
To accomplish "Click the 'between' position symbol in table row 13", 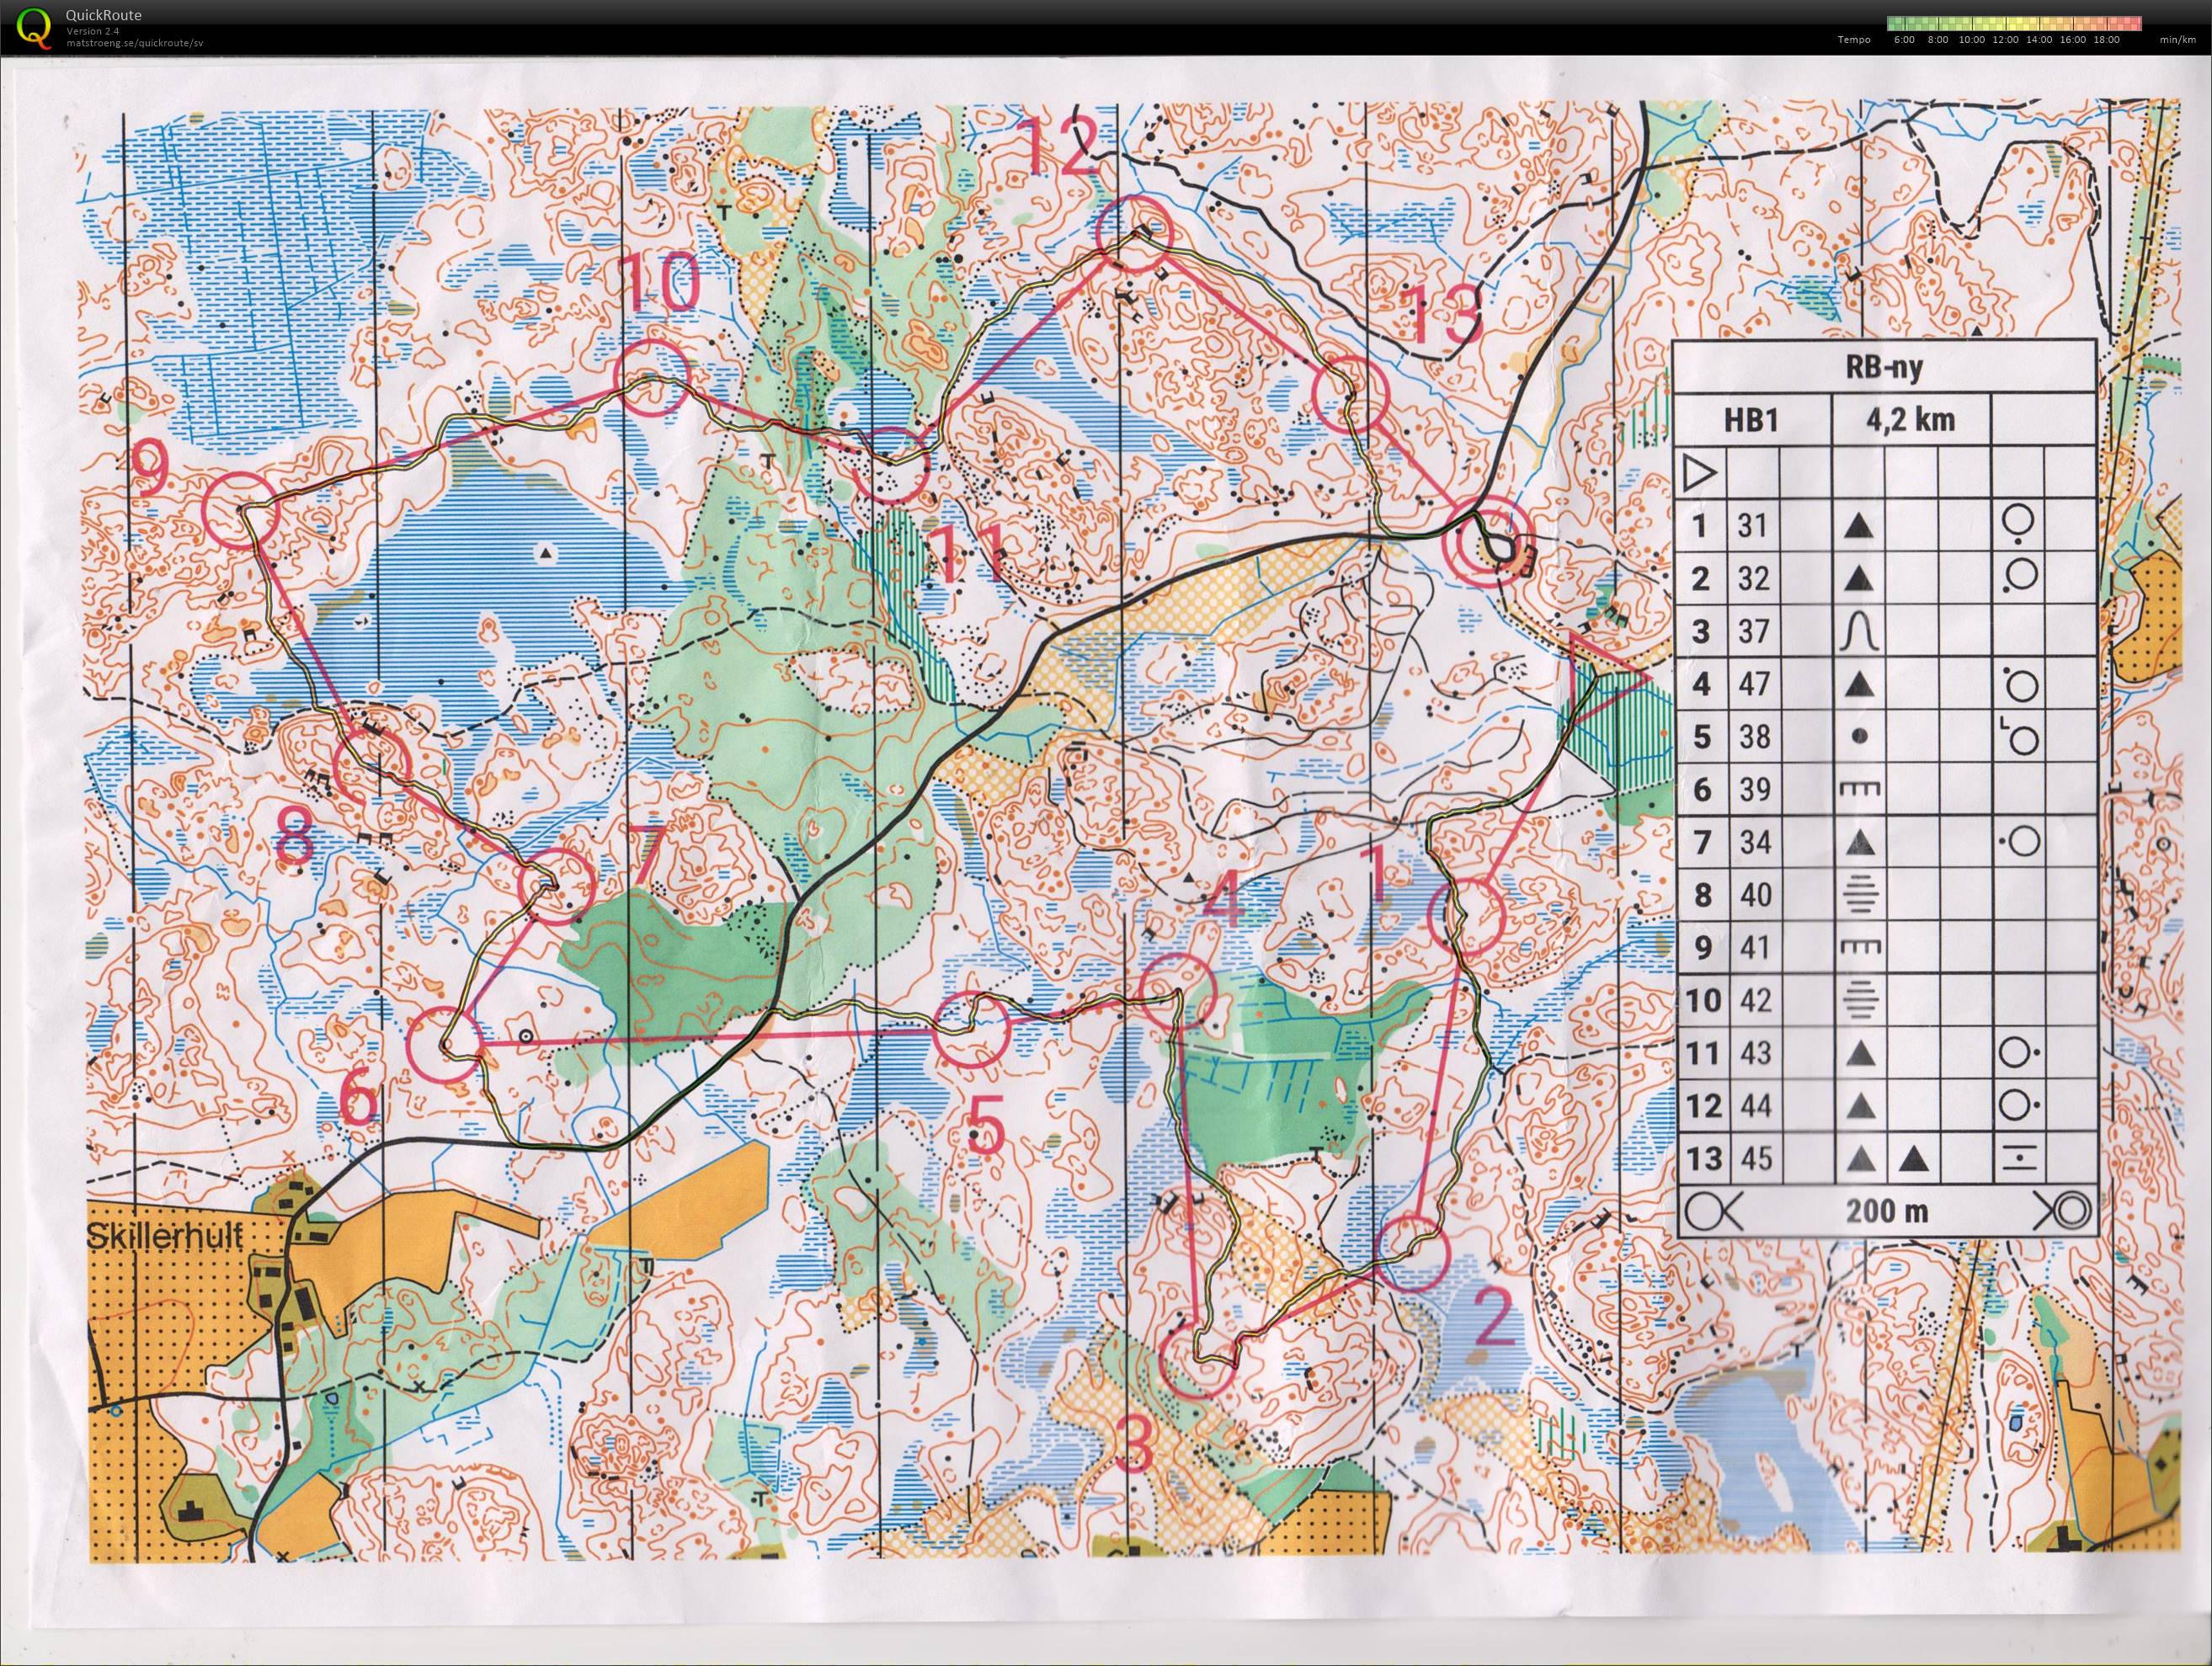I will click(x=2018, y=1159).
